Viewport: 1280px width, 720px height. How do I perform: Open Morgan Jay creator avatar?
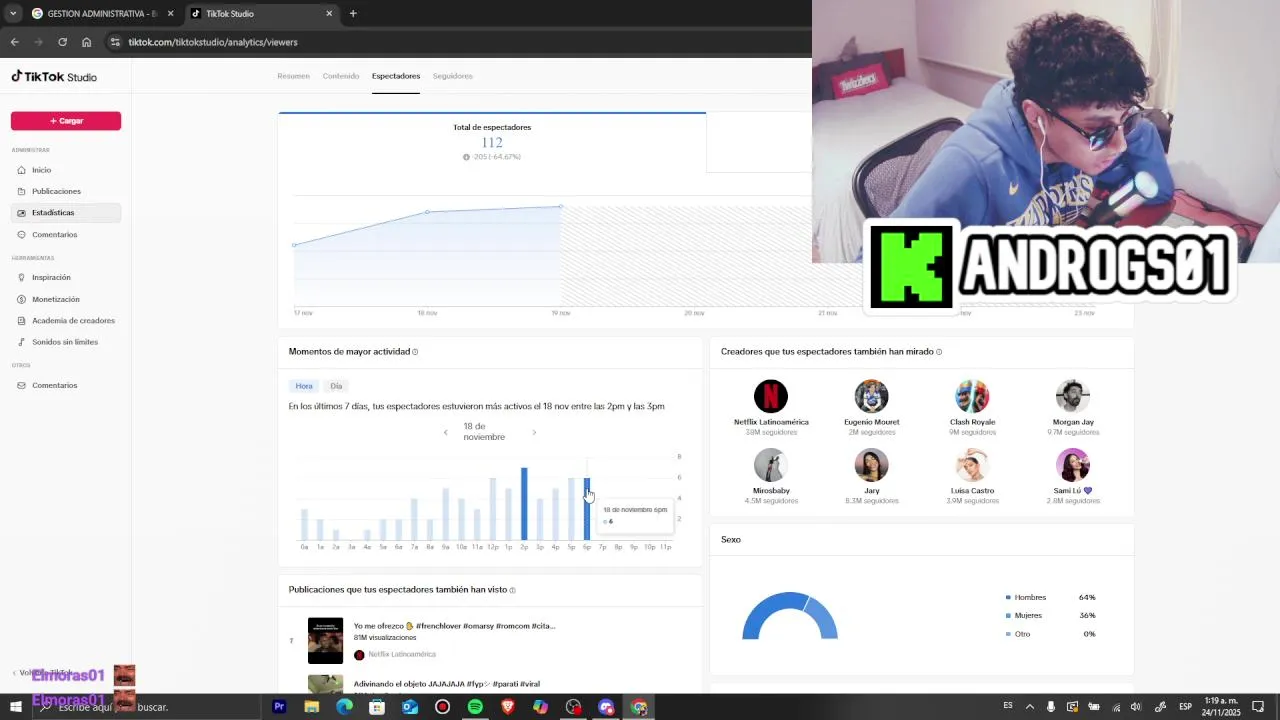1073,396
